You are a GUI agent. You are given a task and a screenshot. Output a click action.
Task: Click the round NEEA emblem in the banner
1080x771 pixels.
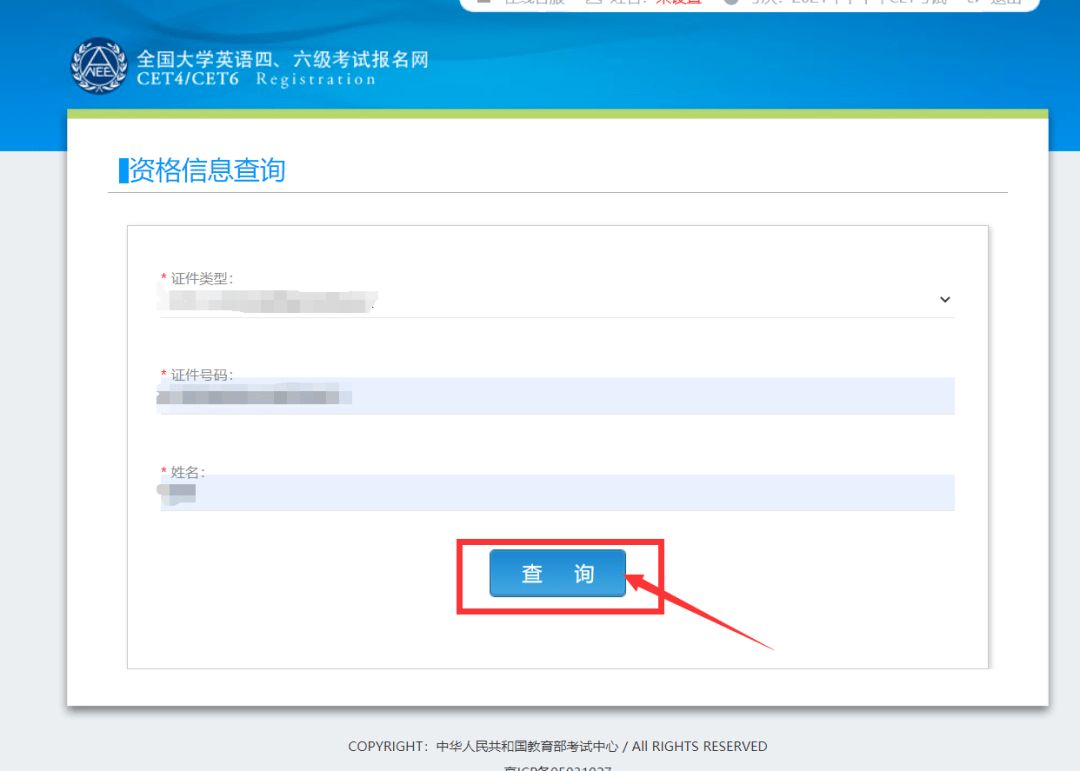[x=98, y=66]
